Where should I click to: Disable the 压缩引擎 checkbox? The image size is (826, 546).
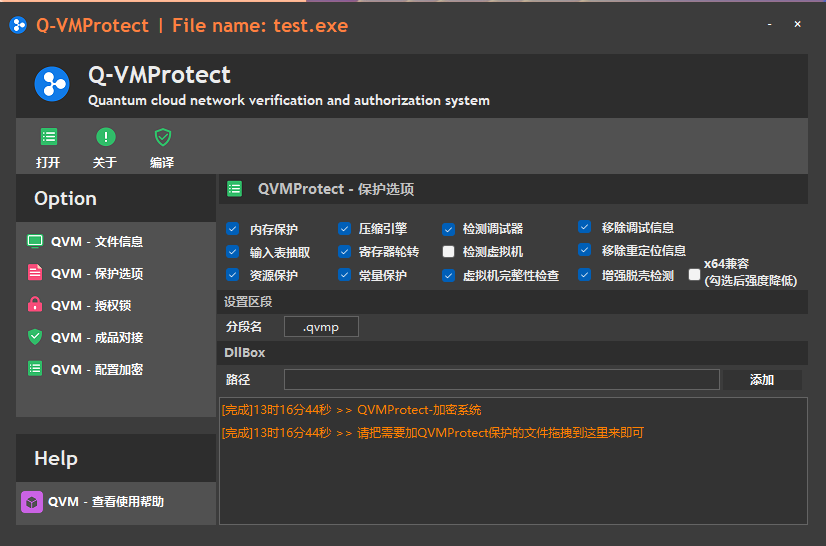pos(344,229)
